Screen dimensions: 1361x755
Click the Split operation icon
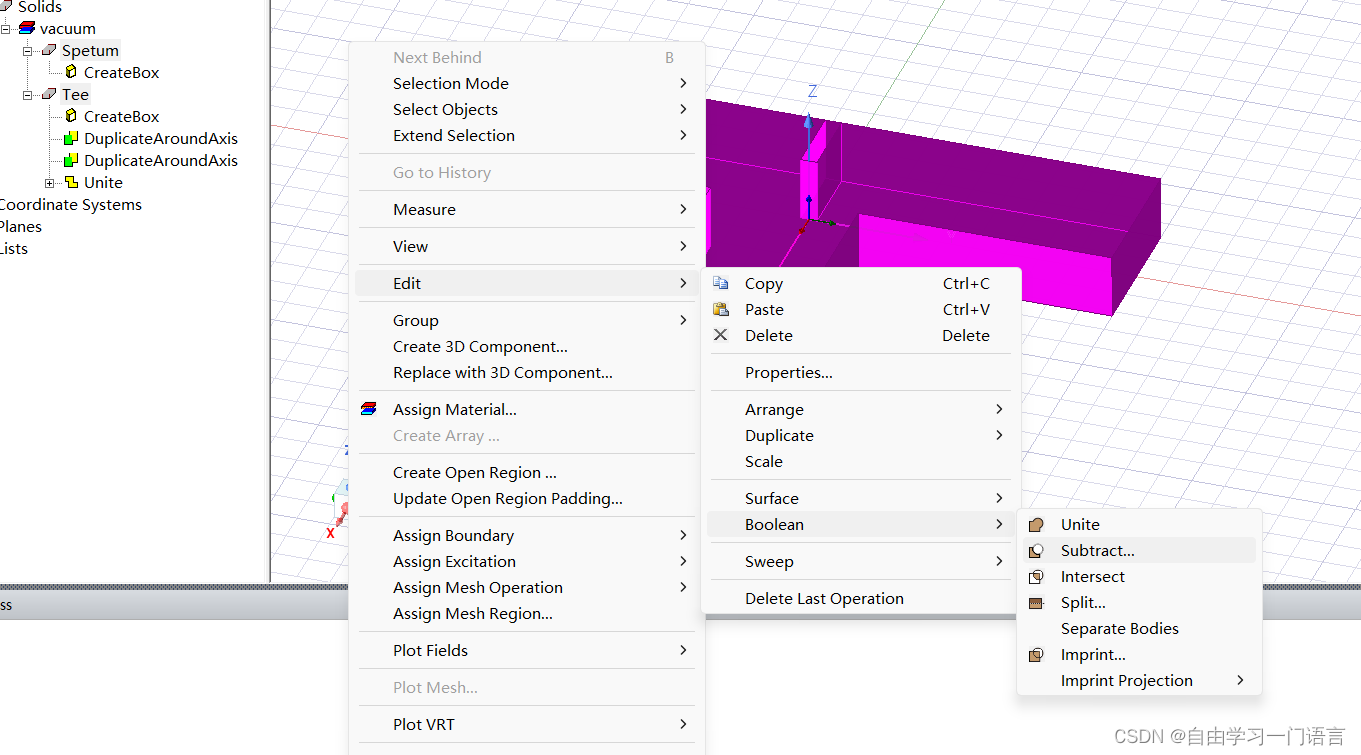pyautogui.click(x=1036, y=602)
